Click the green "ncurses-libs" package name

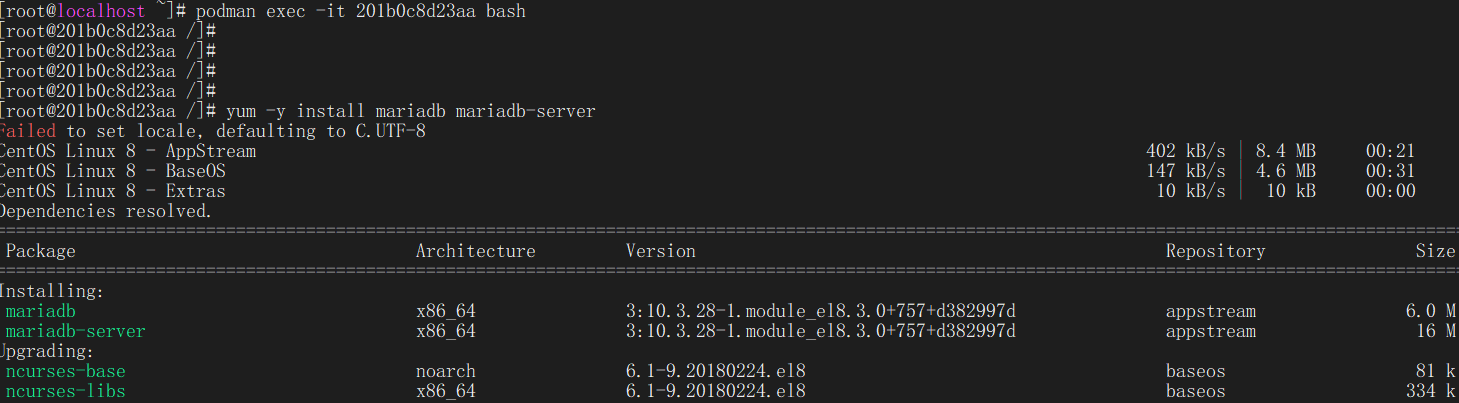point(66,391)
